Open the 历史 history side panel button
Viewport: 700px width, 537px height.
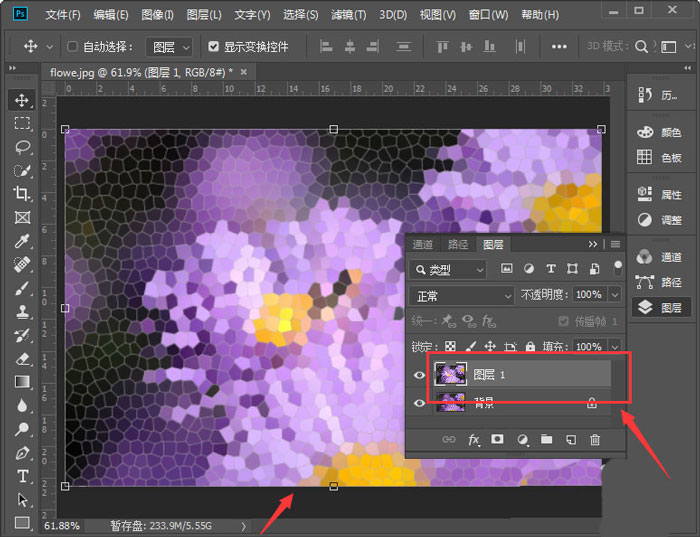pos(659,95)
